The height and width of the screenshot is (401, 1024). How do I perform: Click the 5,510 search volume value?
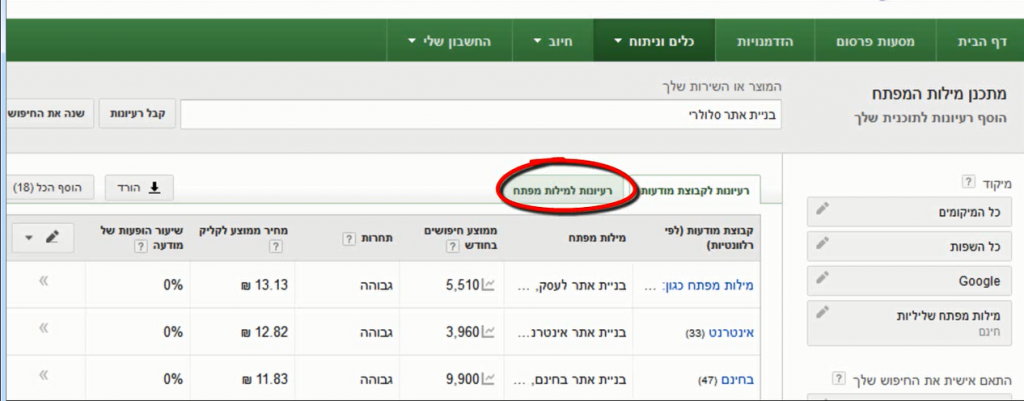pyautogui.click(x=463, y=285)
